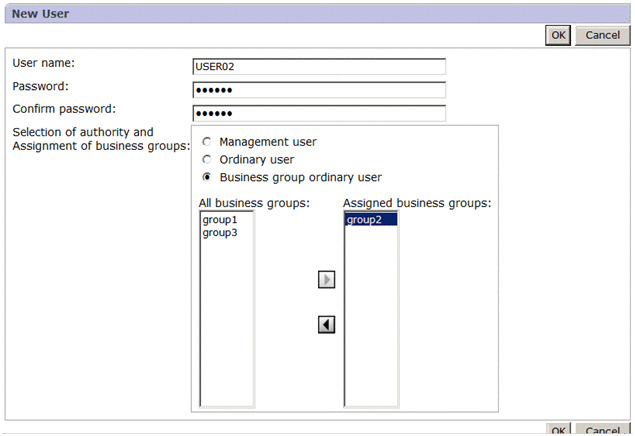The width and height of the screenshot is (635, 436).
Task: Click the "Assigned business groups:" heading label
Action: pos(416,203)
